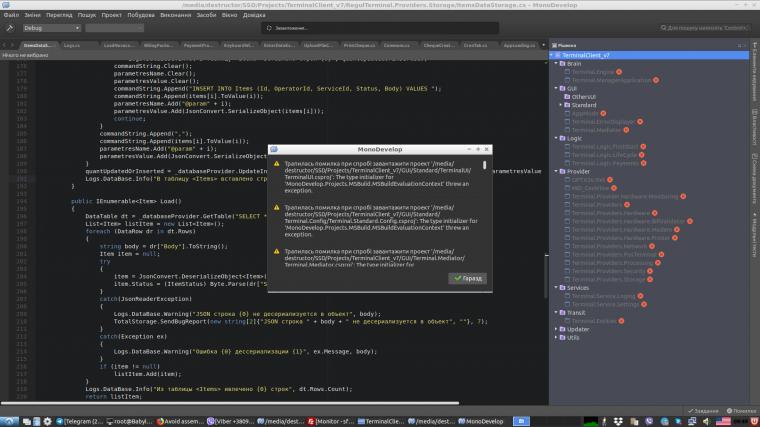Click error icon next to Terminal.Logic.LifeCycle
This screenshot has width=760, height=427.
642,155
